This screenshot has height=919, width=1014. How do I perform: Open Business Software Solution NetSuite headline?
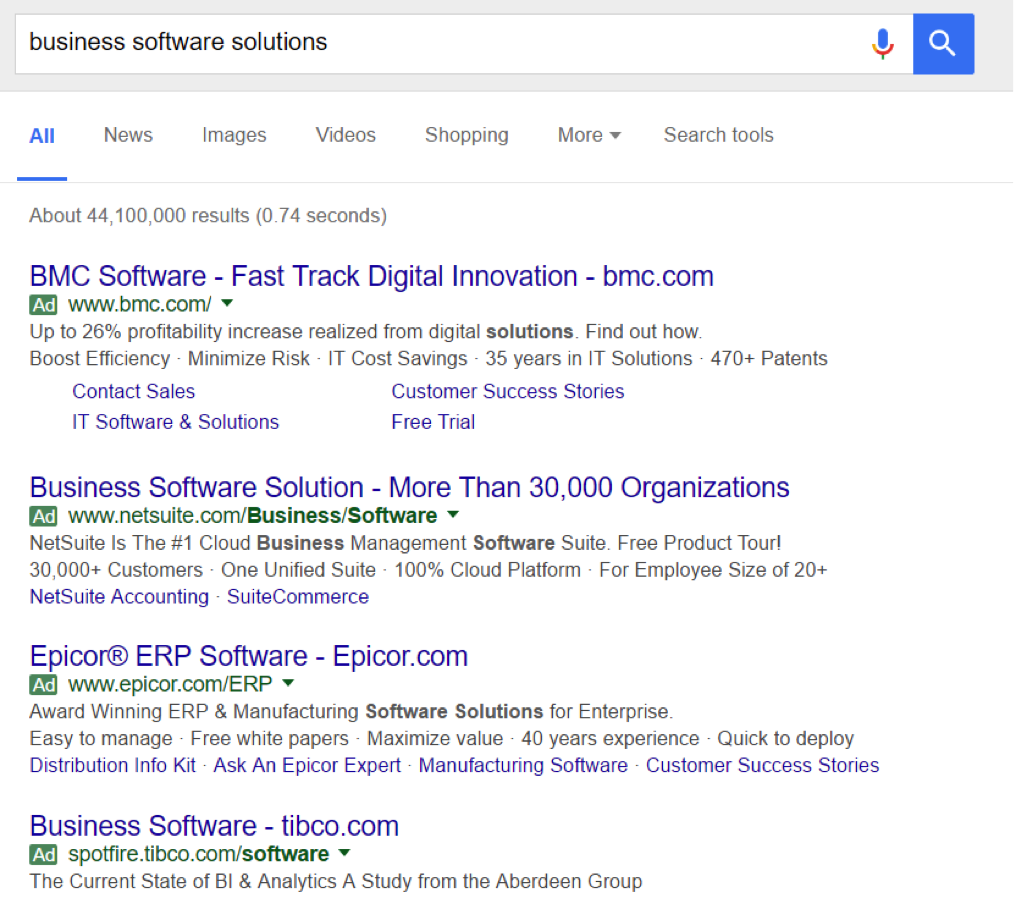[409, 488]
